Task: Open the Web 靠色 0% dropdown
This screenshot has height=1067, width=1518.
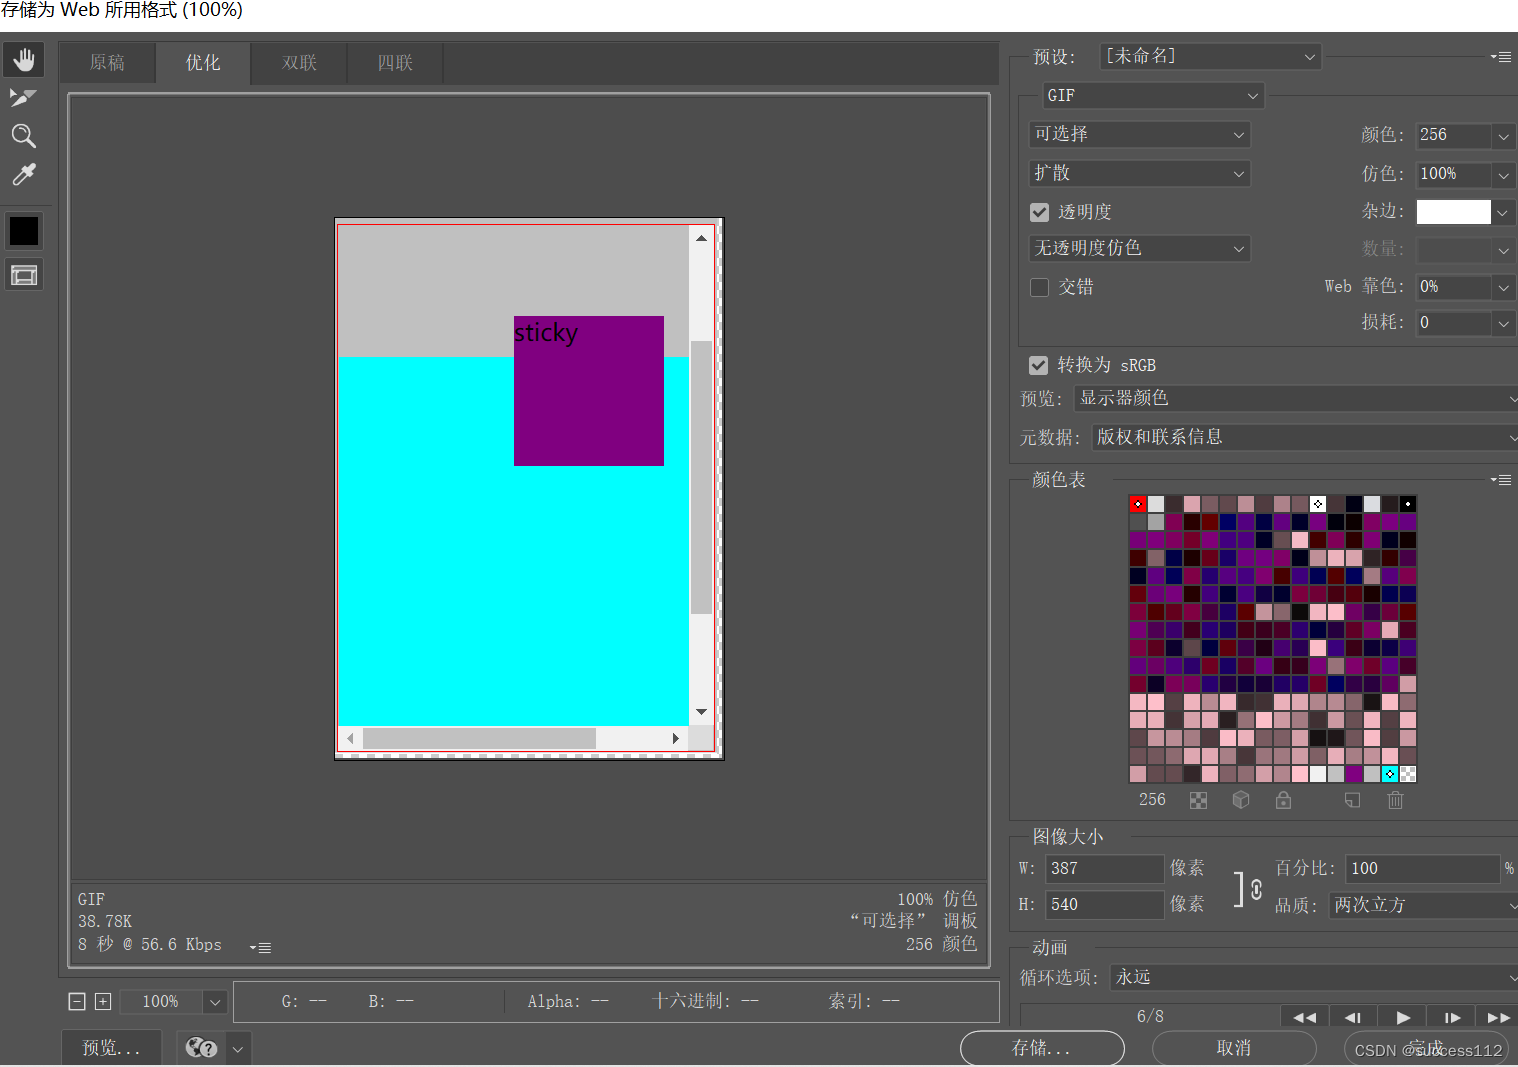Action: (x=1503, y=287)
